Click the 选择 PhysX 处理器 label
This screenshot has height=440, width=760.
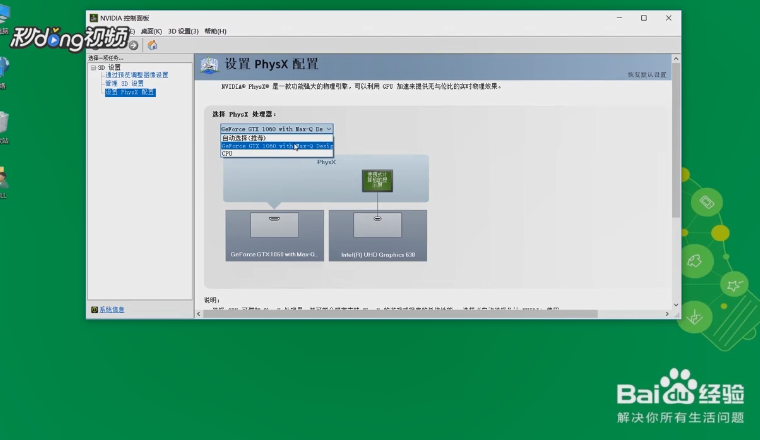point(244,114)
